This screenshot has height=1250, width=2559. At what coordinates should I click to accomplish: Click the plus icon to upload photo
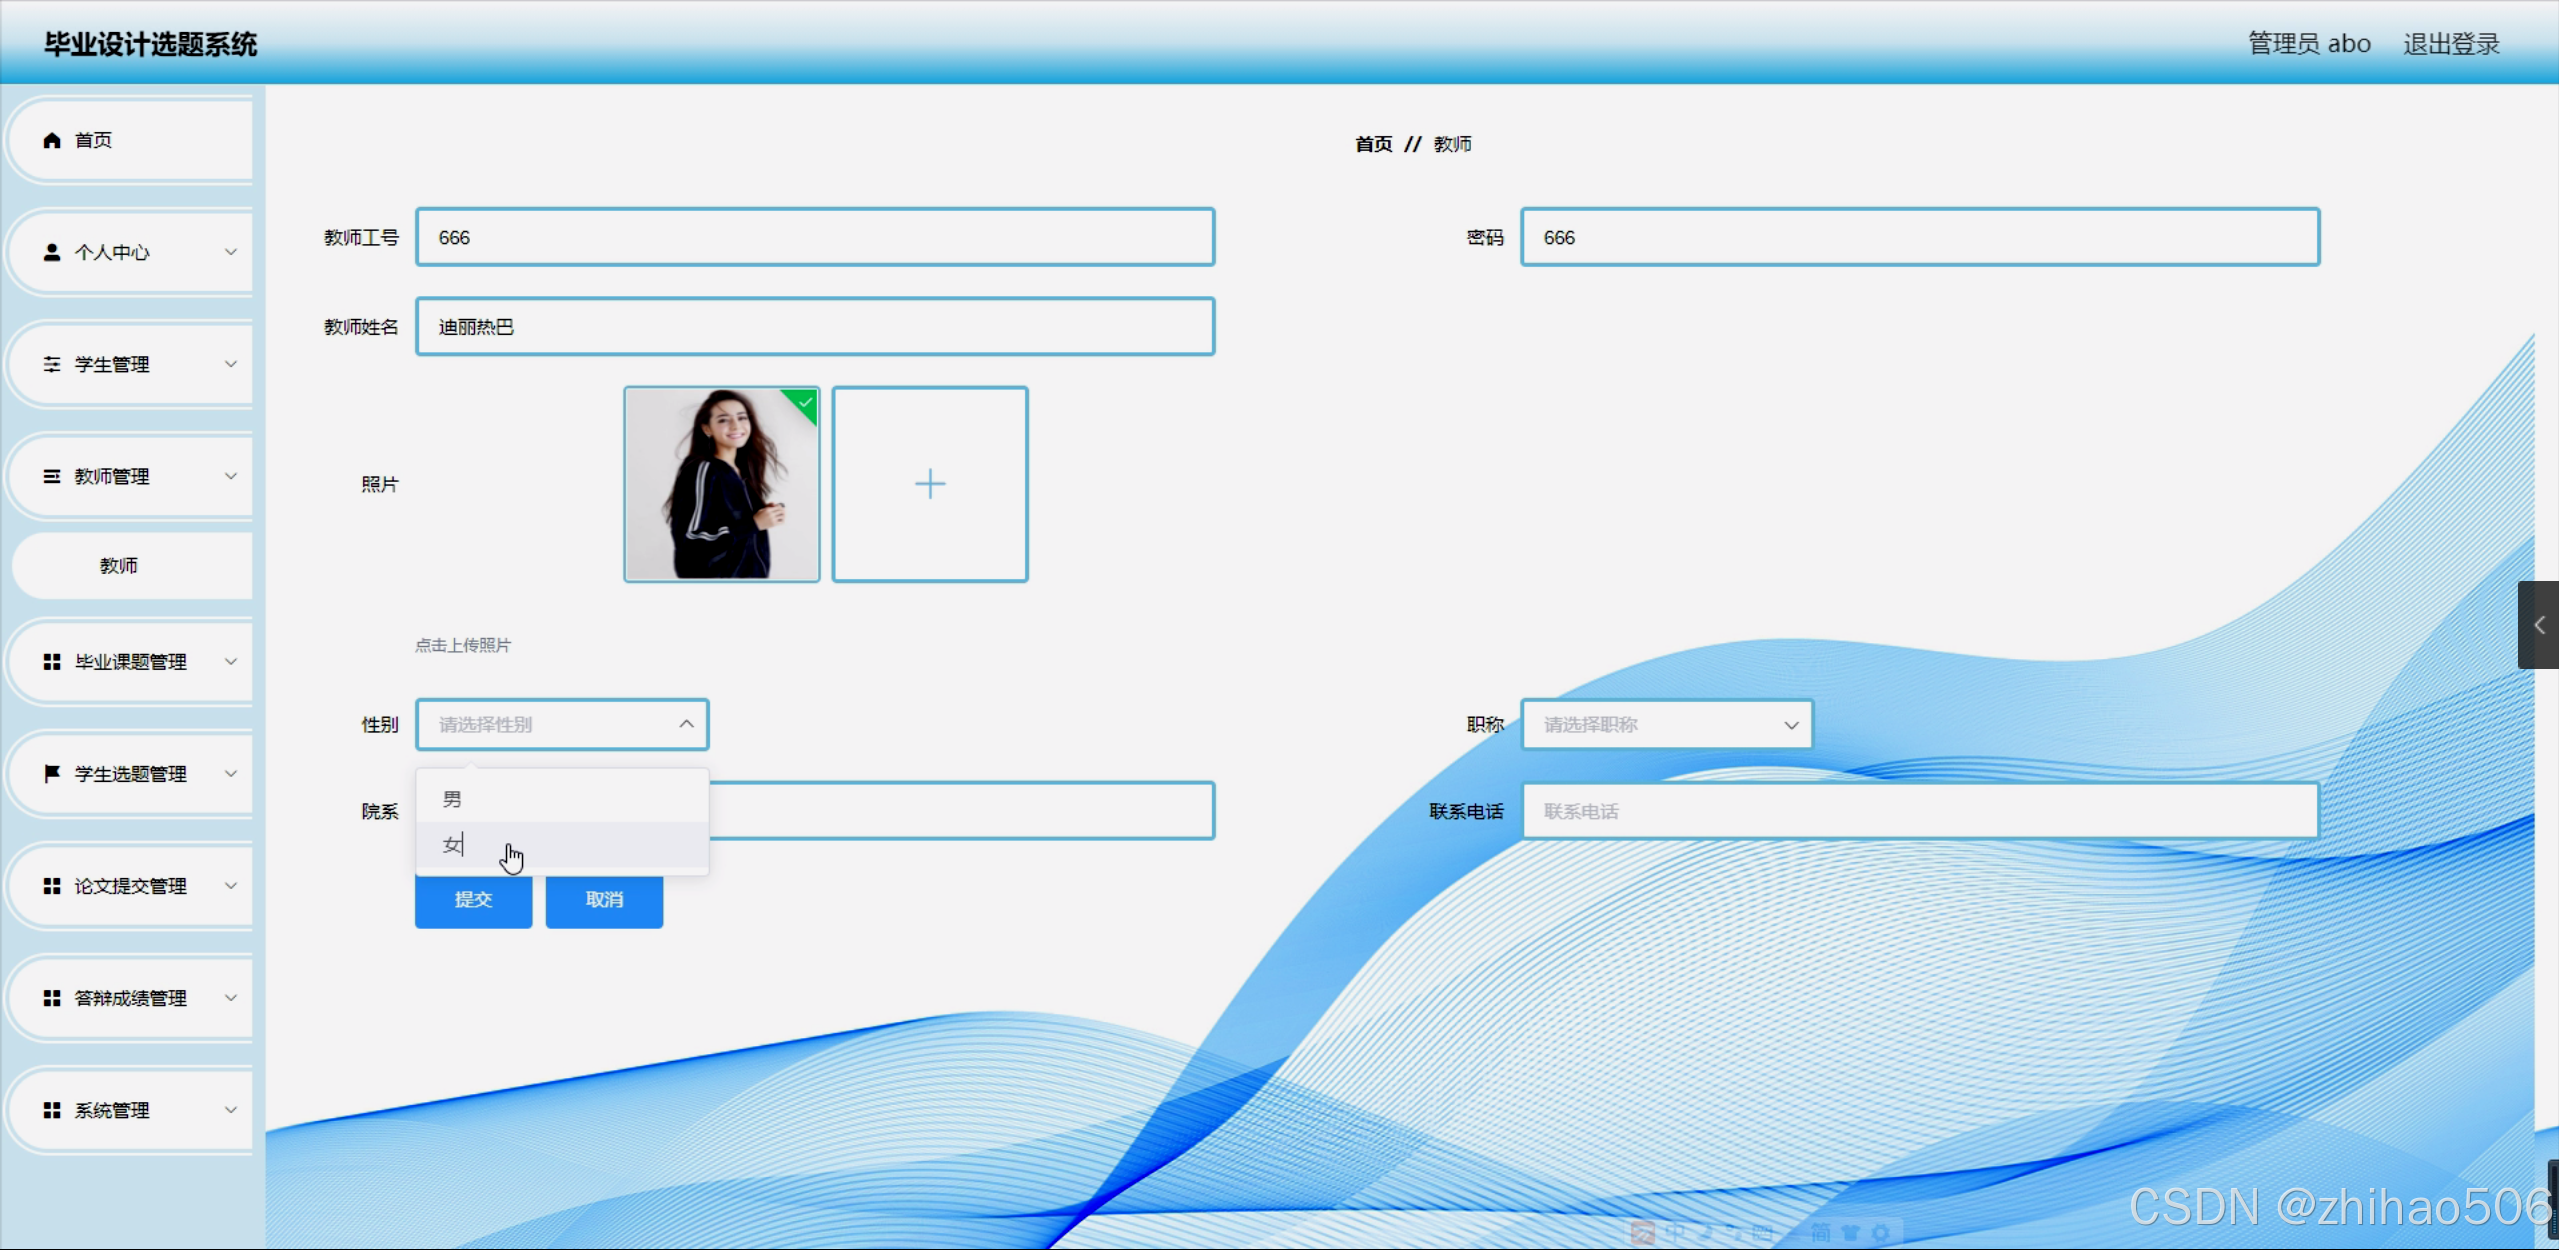tap(929, 484)
